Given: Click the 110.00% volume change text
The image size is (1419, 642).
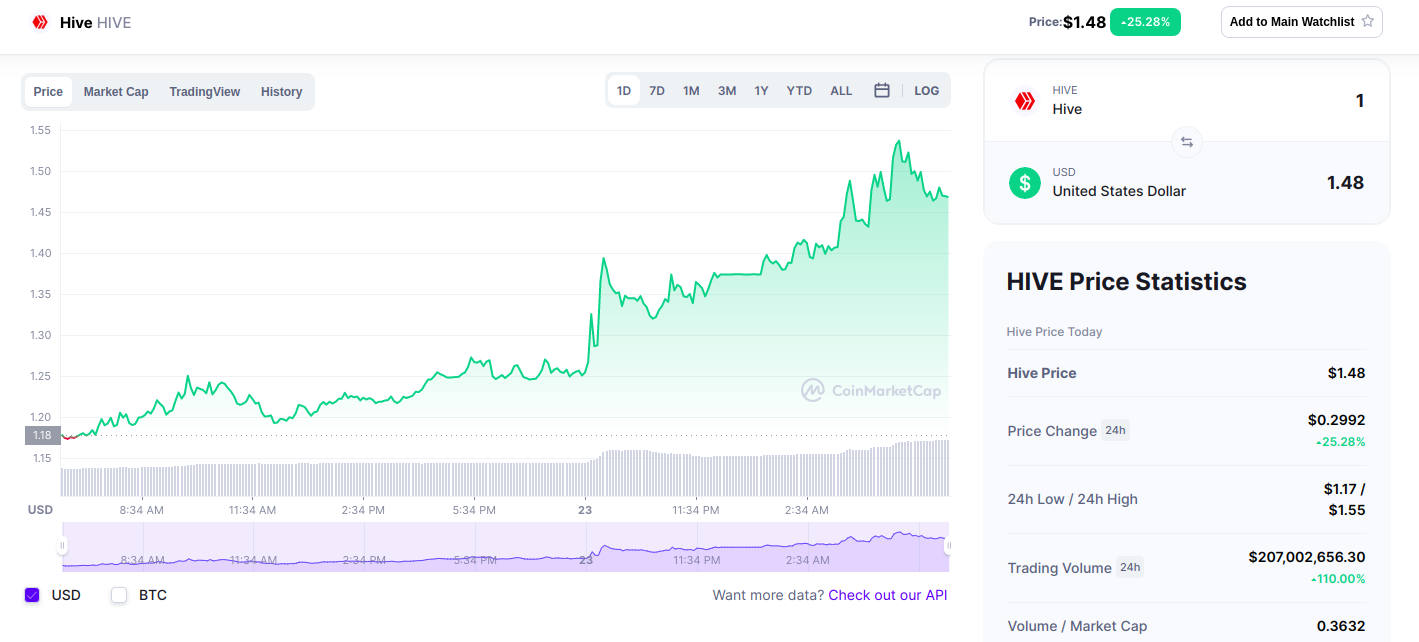Looking at the screenshot, I should coord(1338,579).
